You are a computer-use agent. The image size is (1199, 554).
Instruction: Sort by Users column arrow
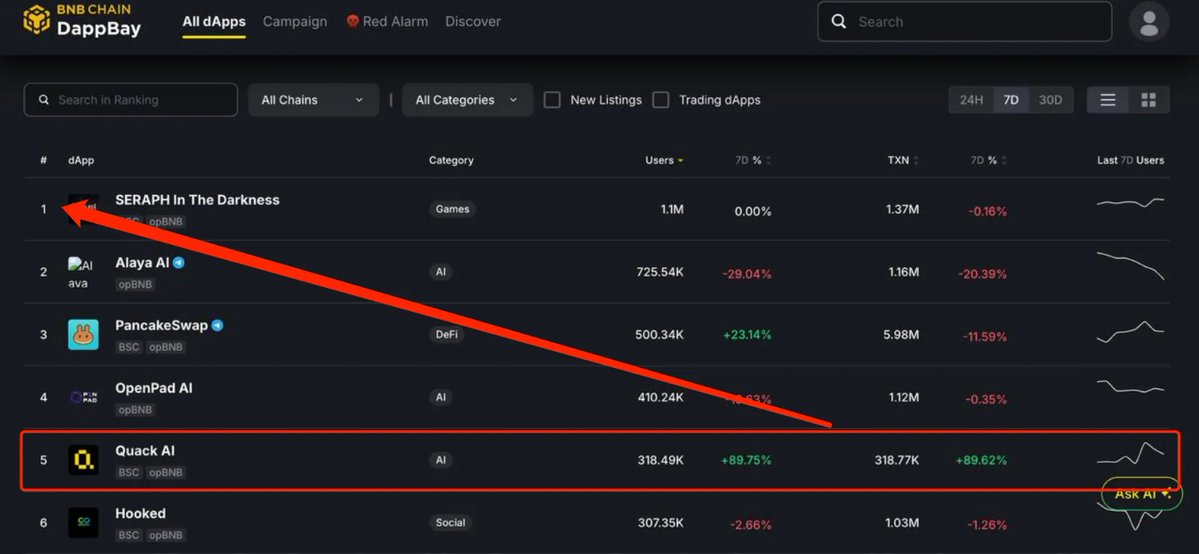click(681, 161)
